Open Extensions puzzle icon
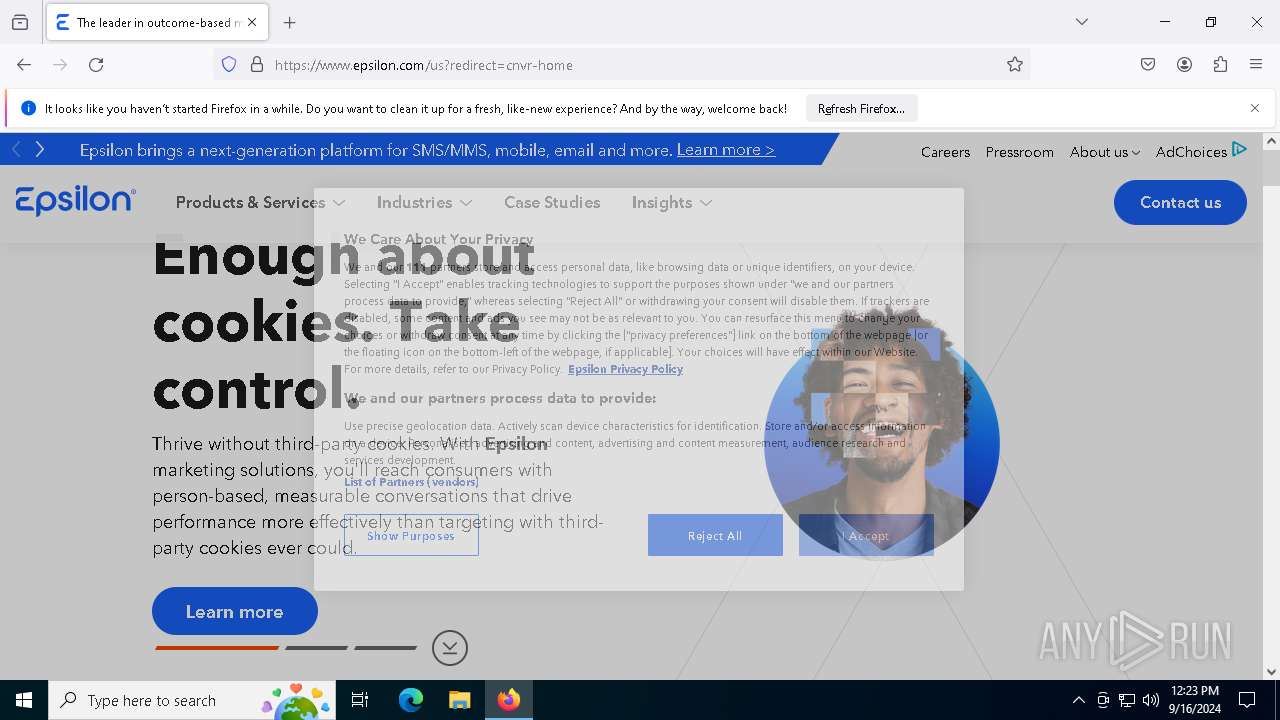Viewport: 1280px width, 720px height. tap(1220, 65)
